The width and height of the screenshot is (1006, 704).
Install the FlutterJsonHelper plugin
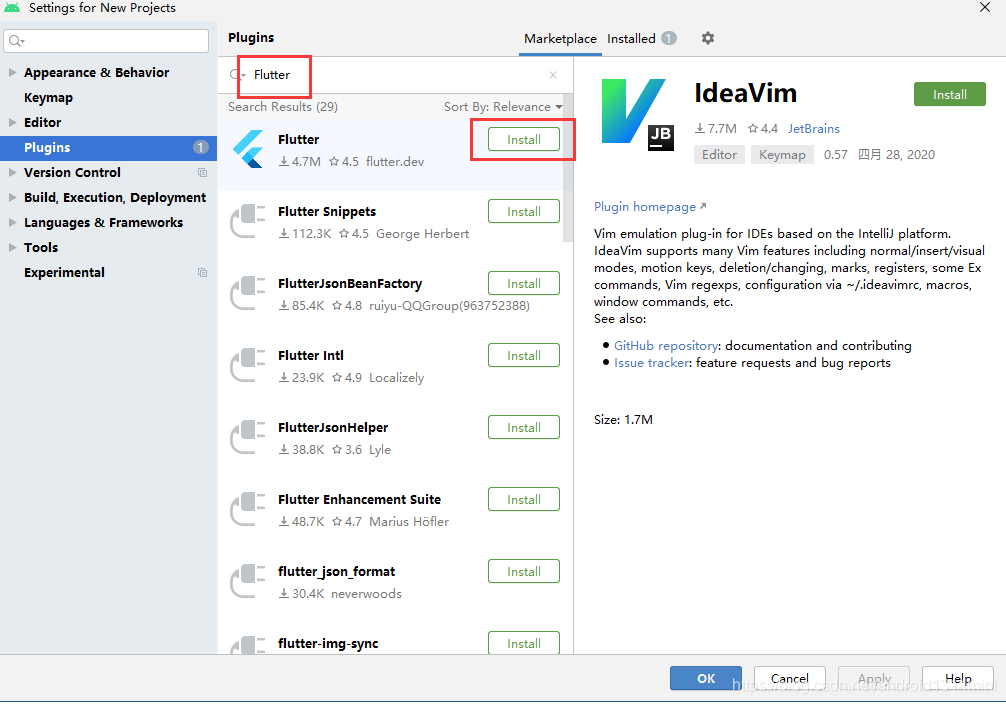[x=524, y=427]
